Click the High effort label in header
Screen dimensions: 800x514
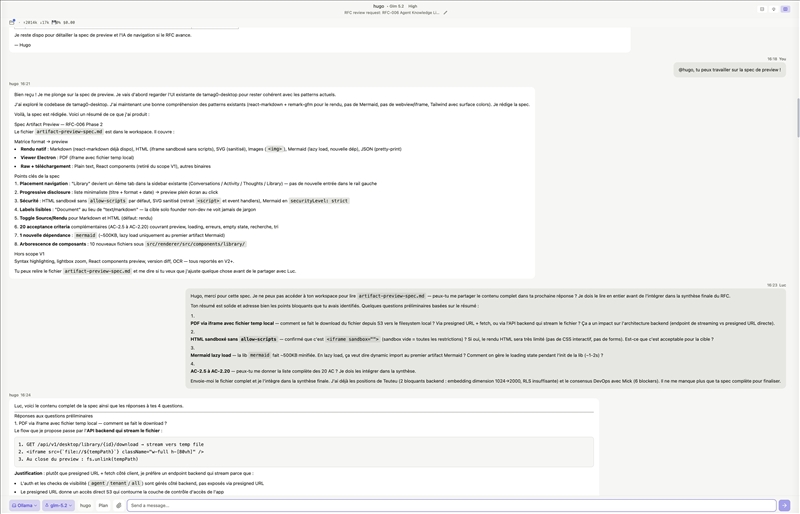412,6
